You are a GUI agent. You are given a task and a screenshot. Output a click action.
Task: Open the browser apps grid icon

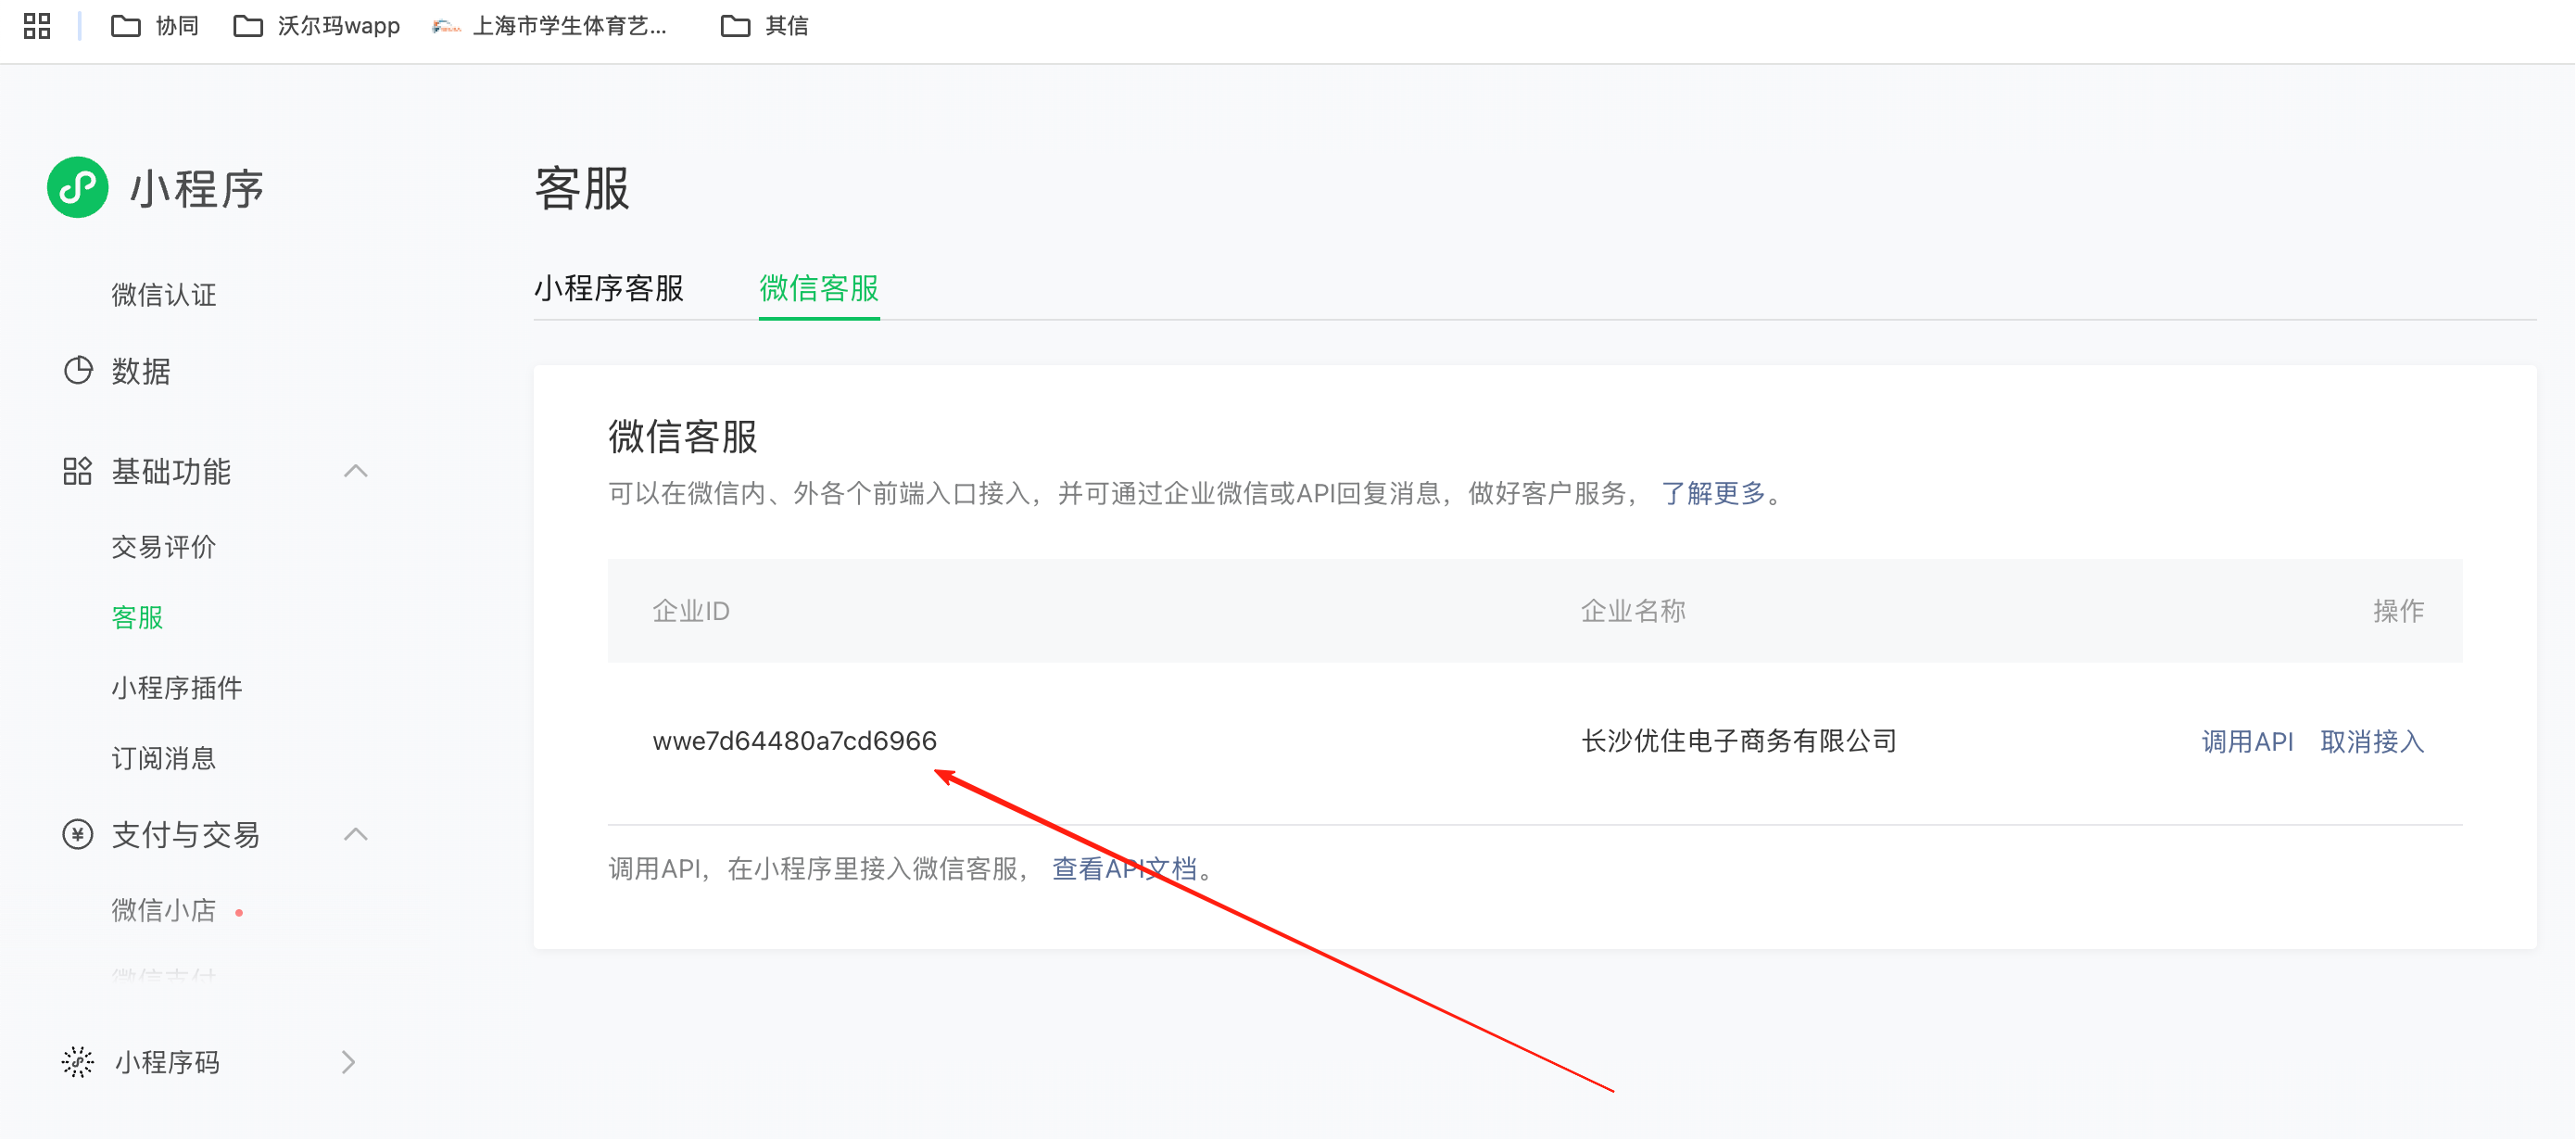click(x=37, y=26)
